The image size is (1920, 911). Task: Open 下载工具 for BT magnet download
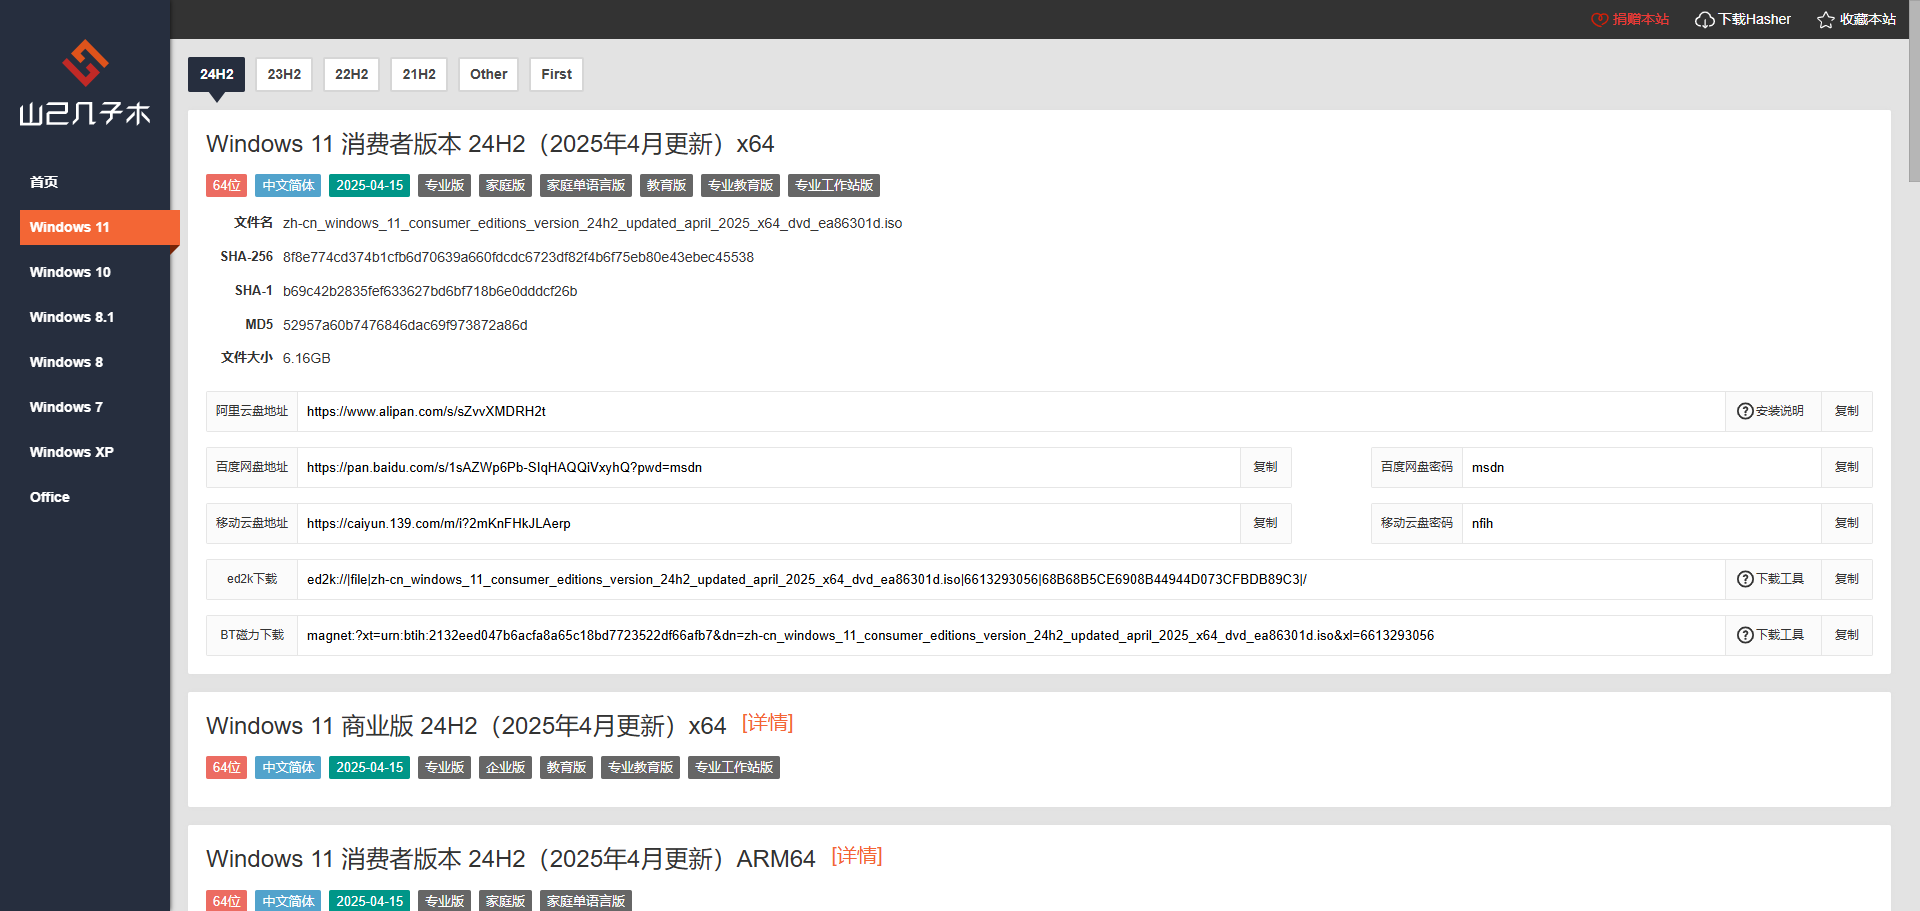click(1772, 635)
